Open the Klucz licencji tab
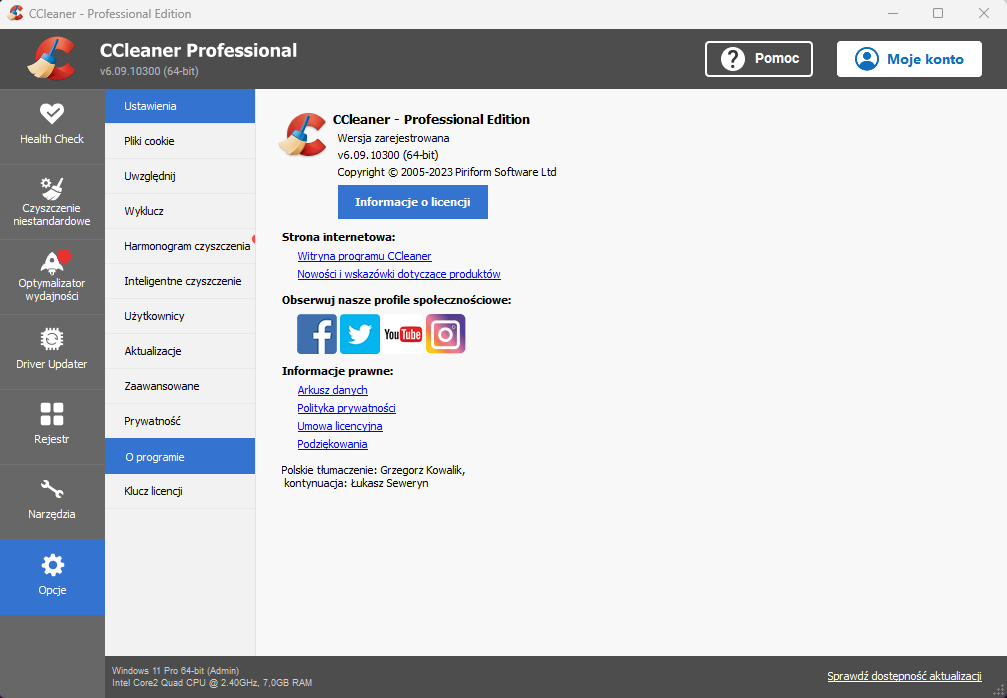This screenshot has height=698, width=1007. pyautogui.click(x=180, y=491)
